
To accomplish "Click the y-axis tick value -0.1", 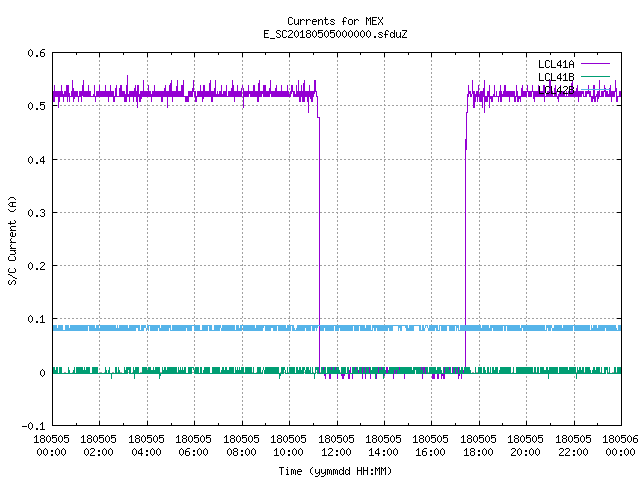I will [33, 426].
